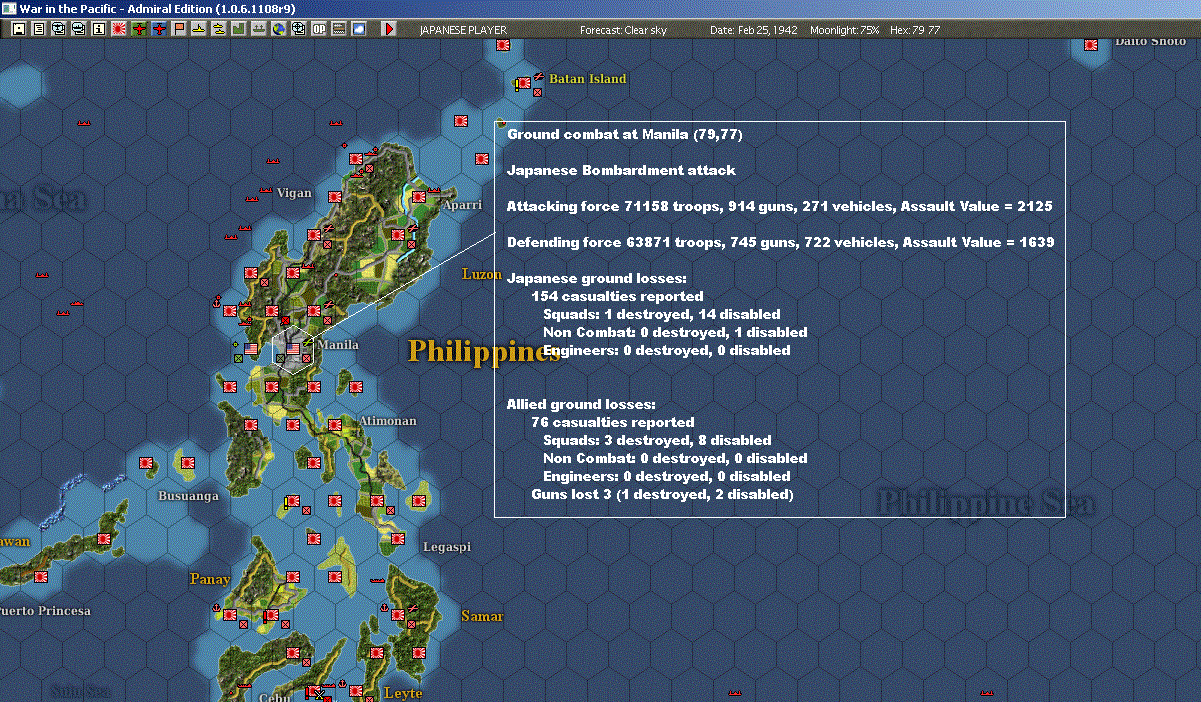1201x702 pixels.
Task: Click the Panay island label
Action: pyautogui.click(x=210, y=579)
